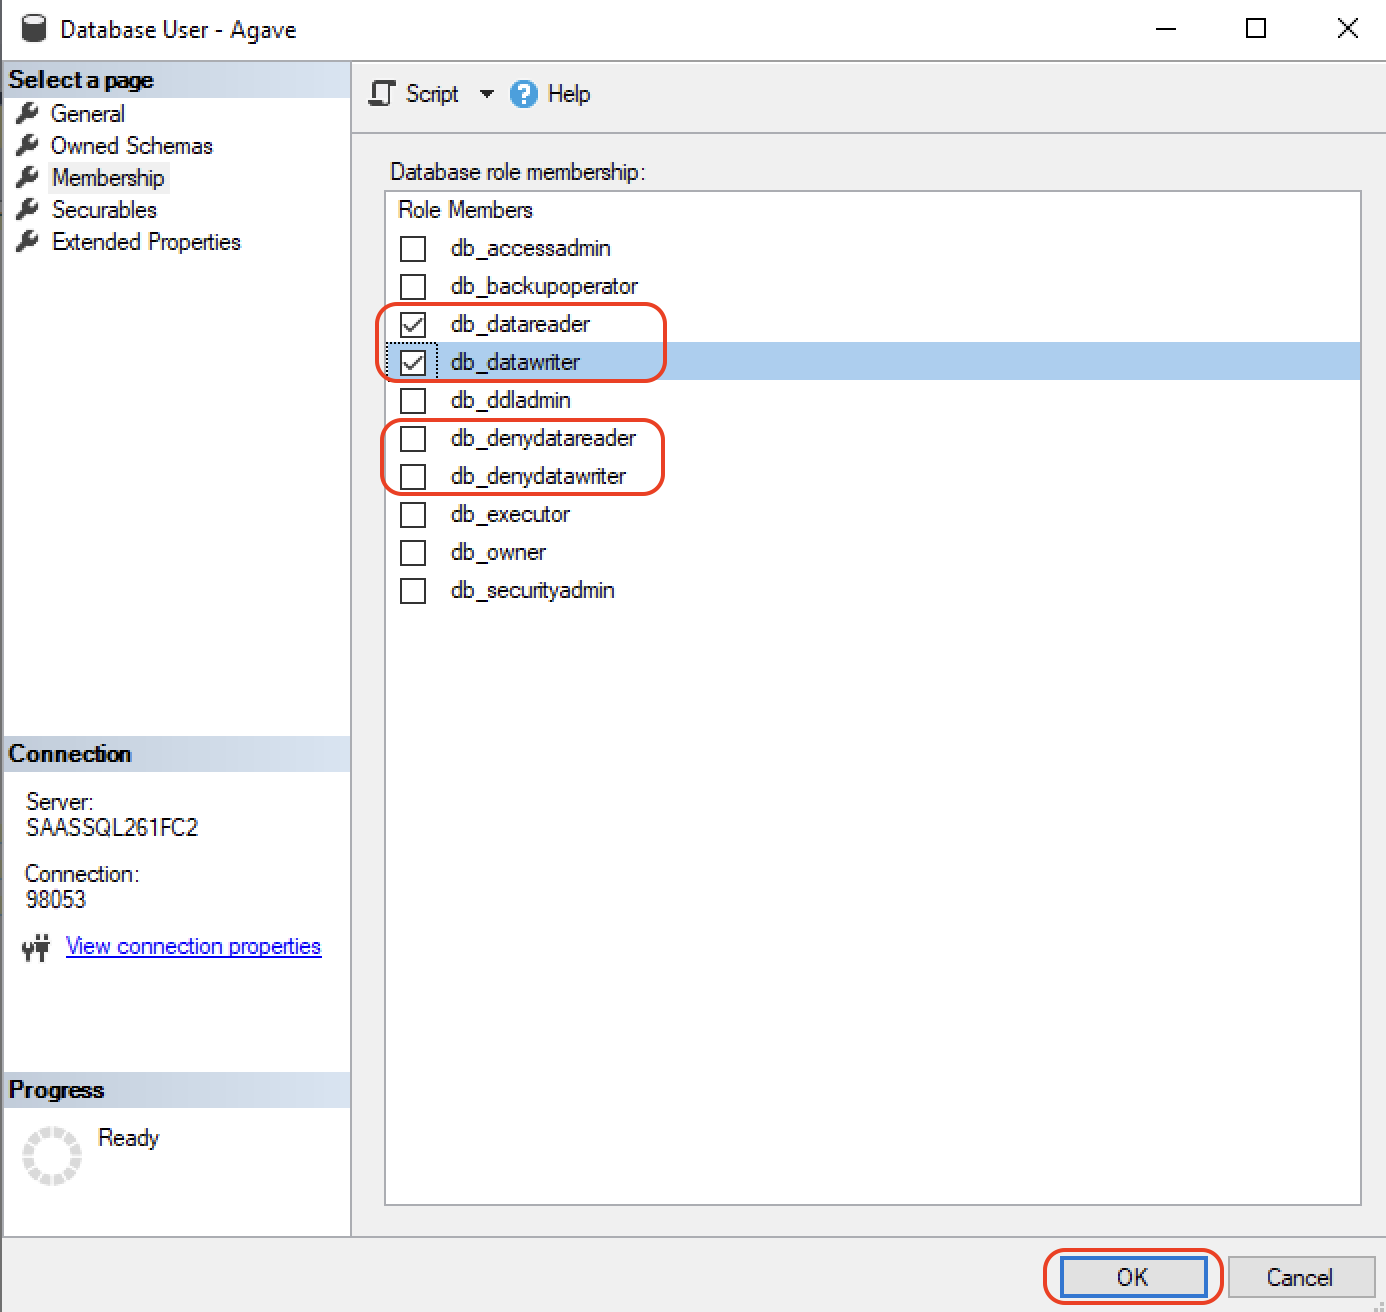Viewport: 1386px width, 1312px height.
Task: Go to the Securables page
Action: pos(104,210)
